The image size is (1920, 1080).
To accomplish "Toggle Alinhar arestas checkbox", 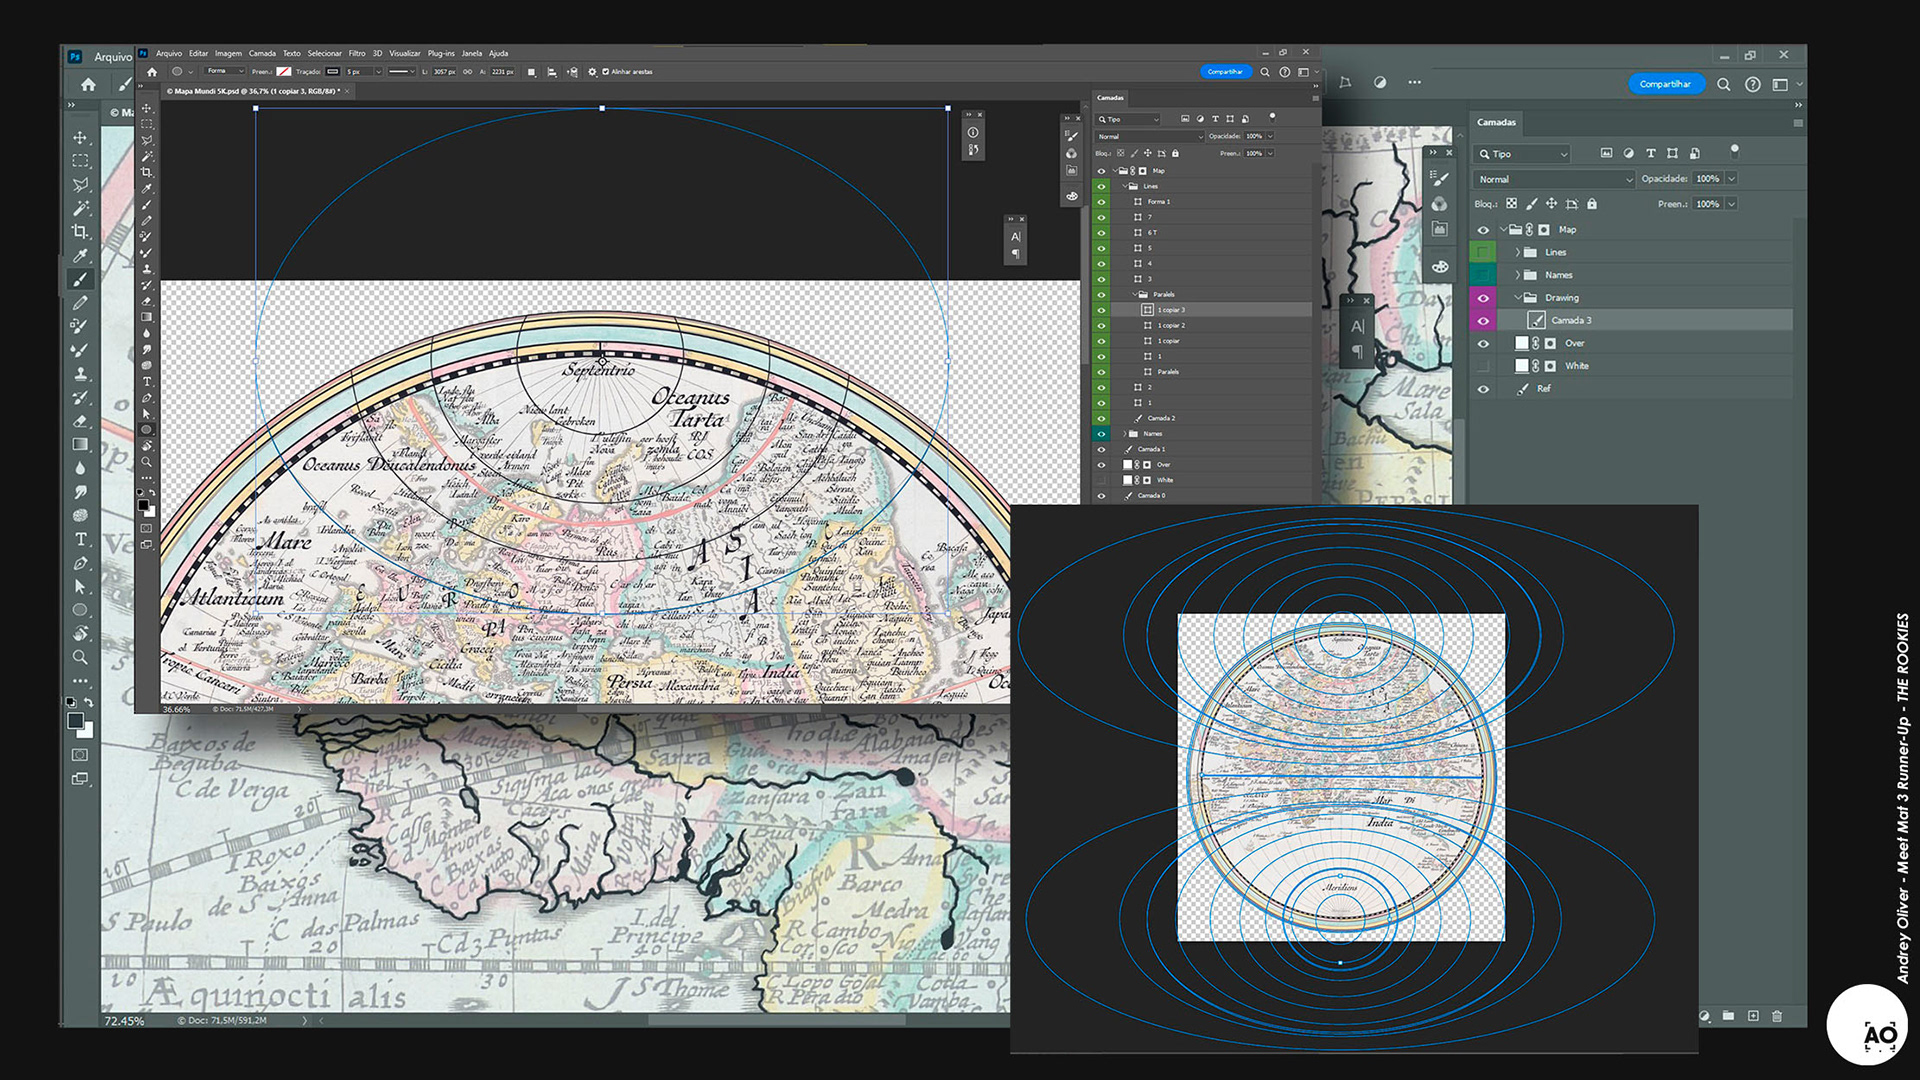I will coord(605,72).
